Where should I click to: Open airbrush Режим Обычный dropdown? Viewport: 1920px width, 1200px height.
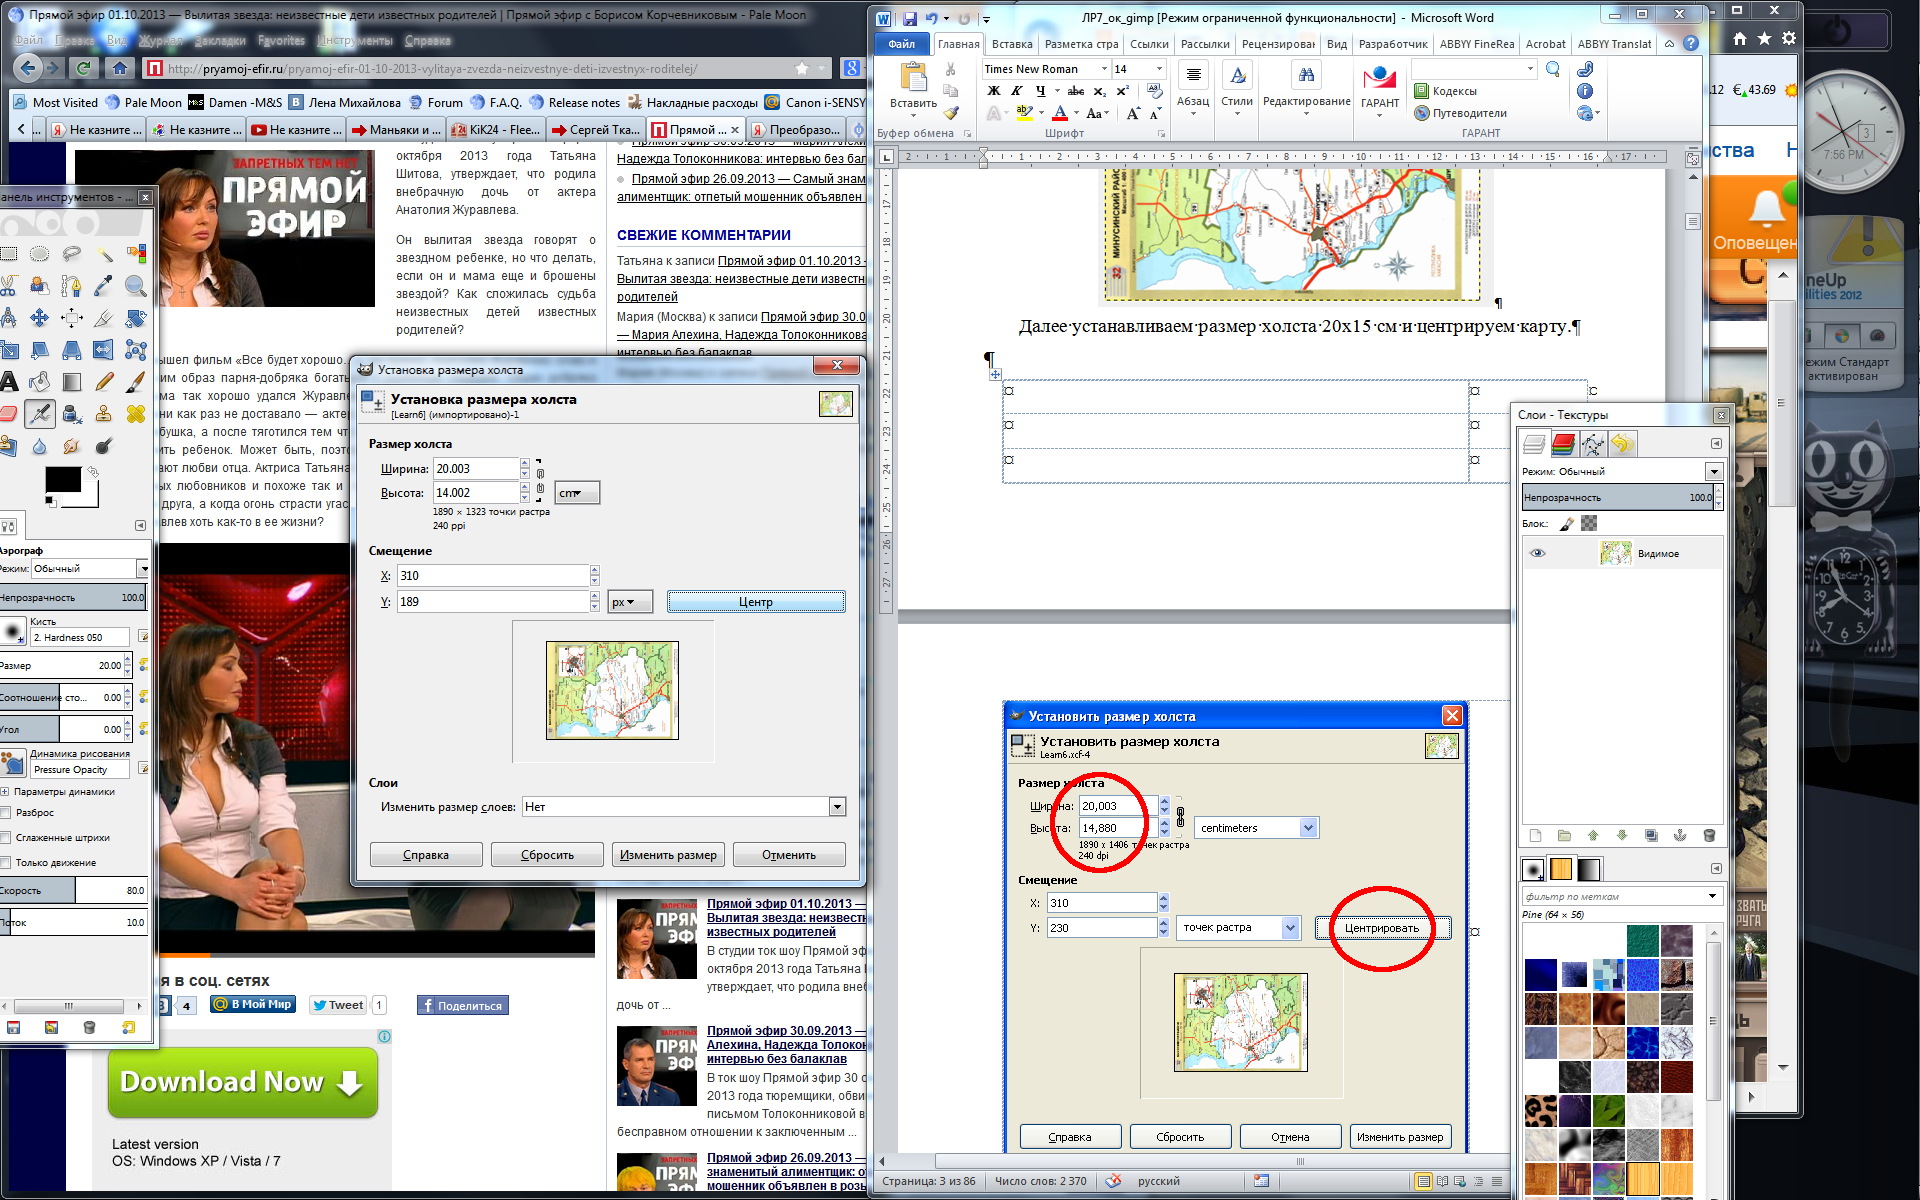coord(143,569)
